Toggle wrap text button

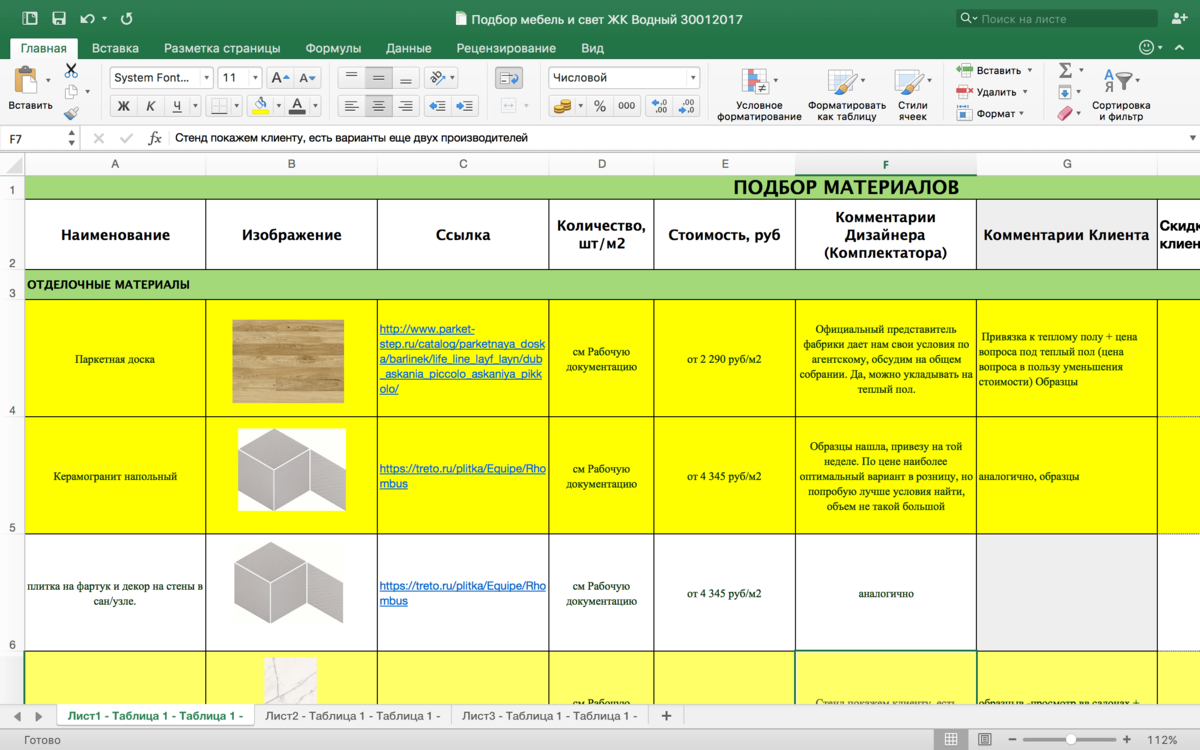pyautogui.click(x=509, y=78)
